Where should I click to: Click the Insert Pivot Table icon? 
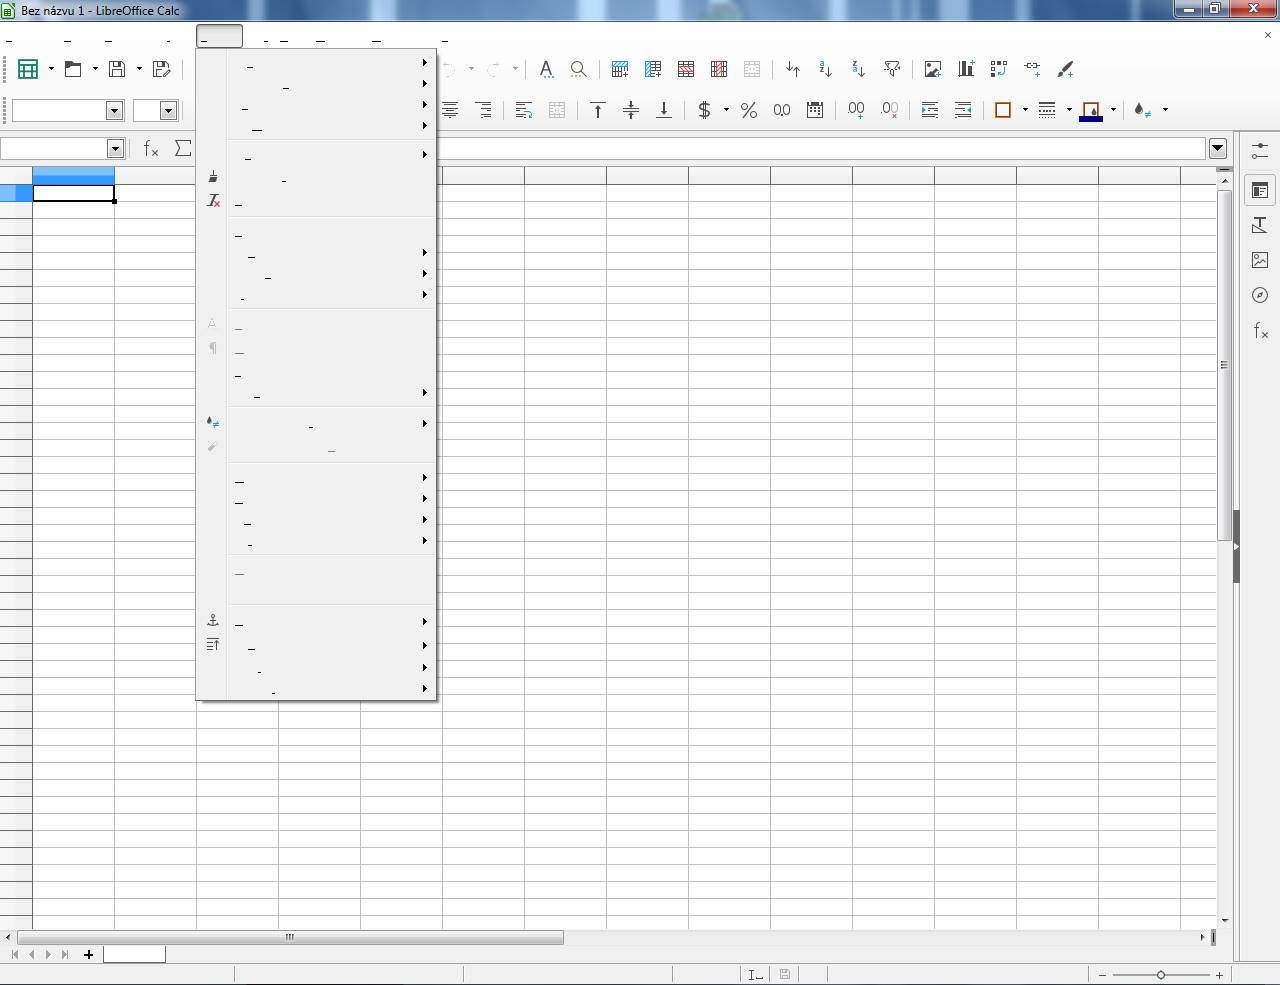pos(999,69)
